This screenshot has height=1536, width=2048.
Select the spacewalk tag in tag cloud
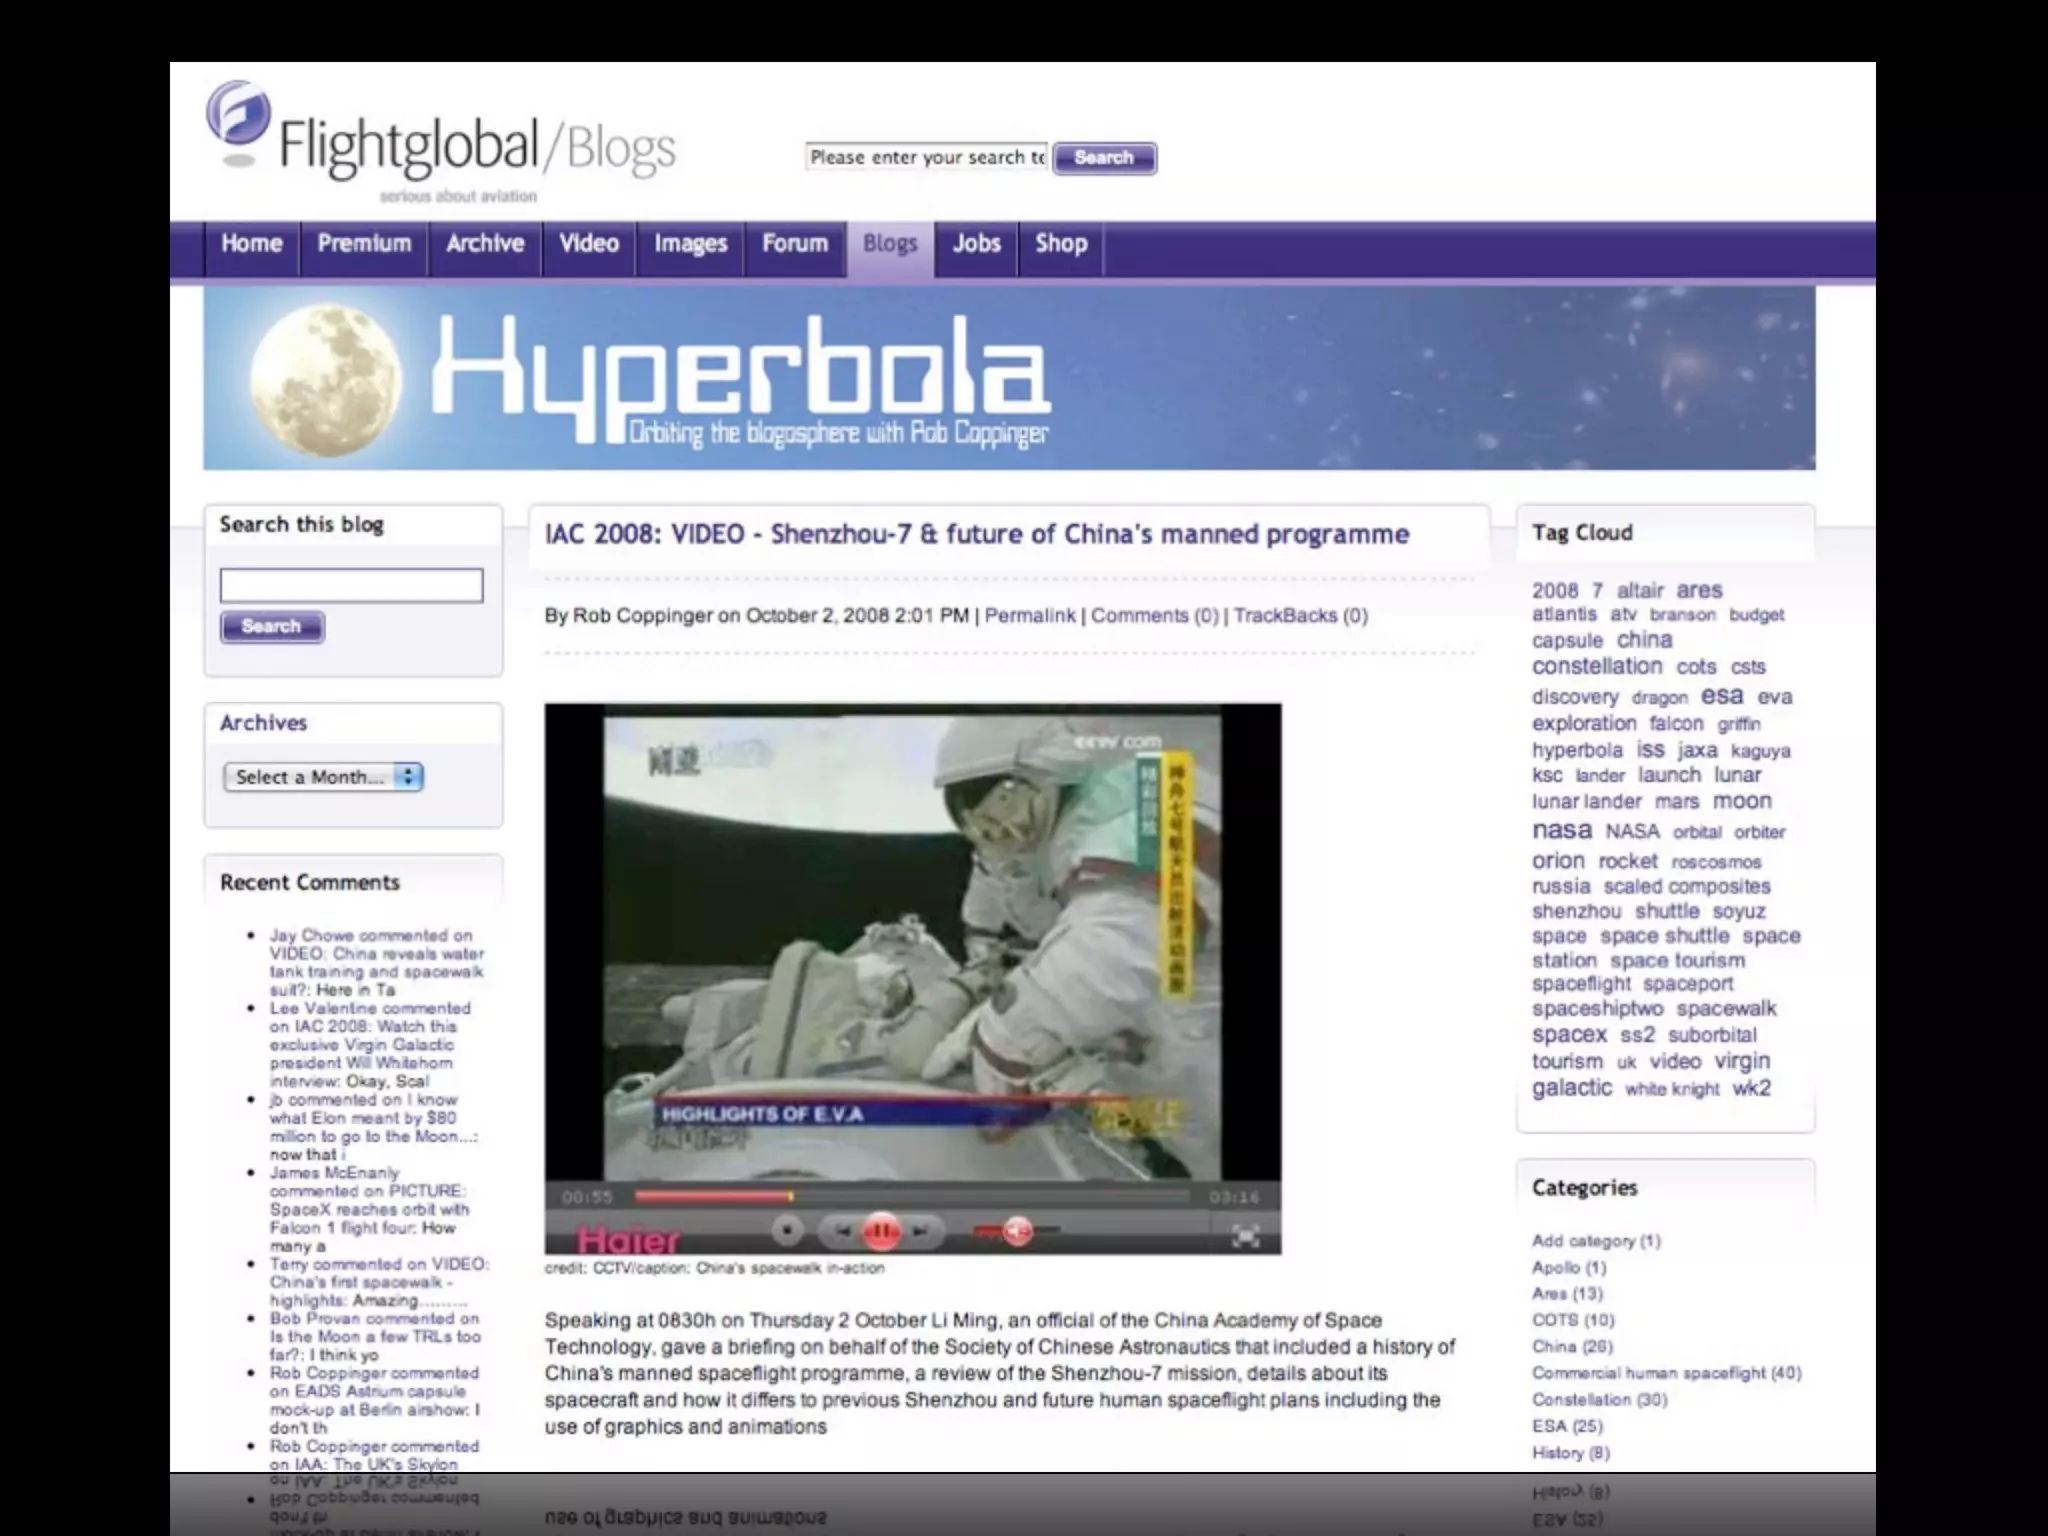pyautogui.click(x=1726, y=1009)
